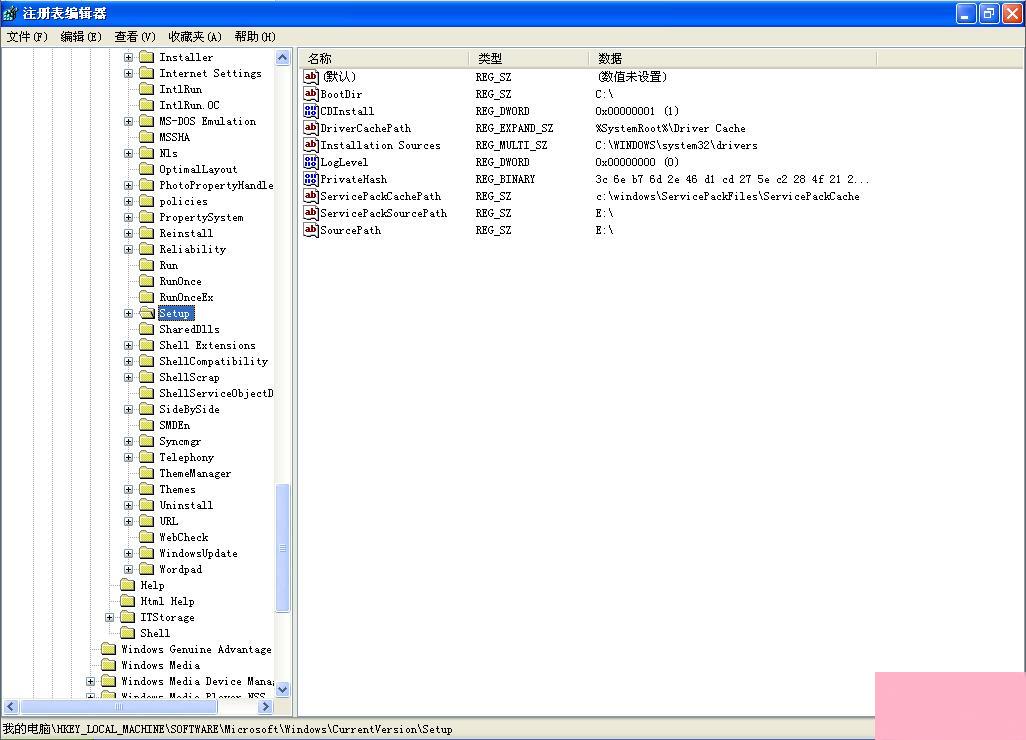Click the ServicePackCache path data cell
This screenshot has height=740, width=1026.
(728, 196)
